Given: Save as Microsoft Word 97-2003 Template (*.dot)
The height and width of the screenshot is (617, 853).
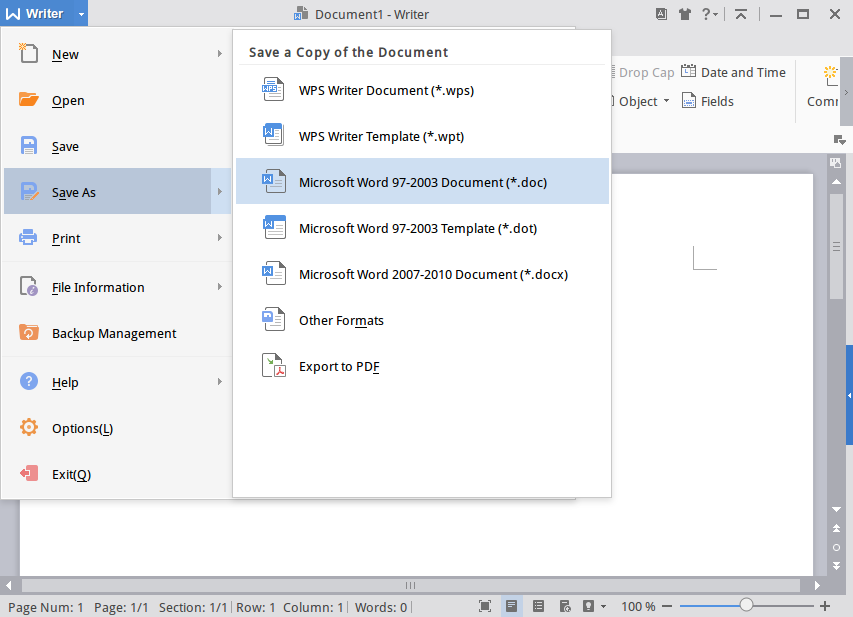Looking at the screenshot, I should [422, 227].
